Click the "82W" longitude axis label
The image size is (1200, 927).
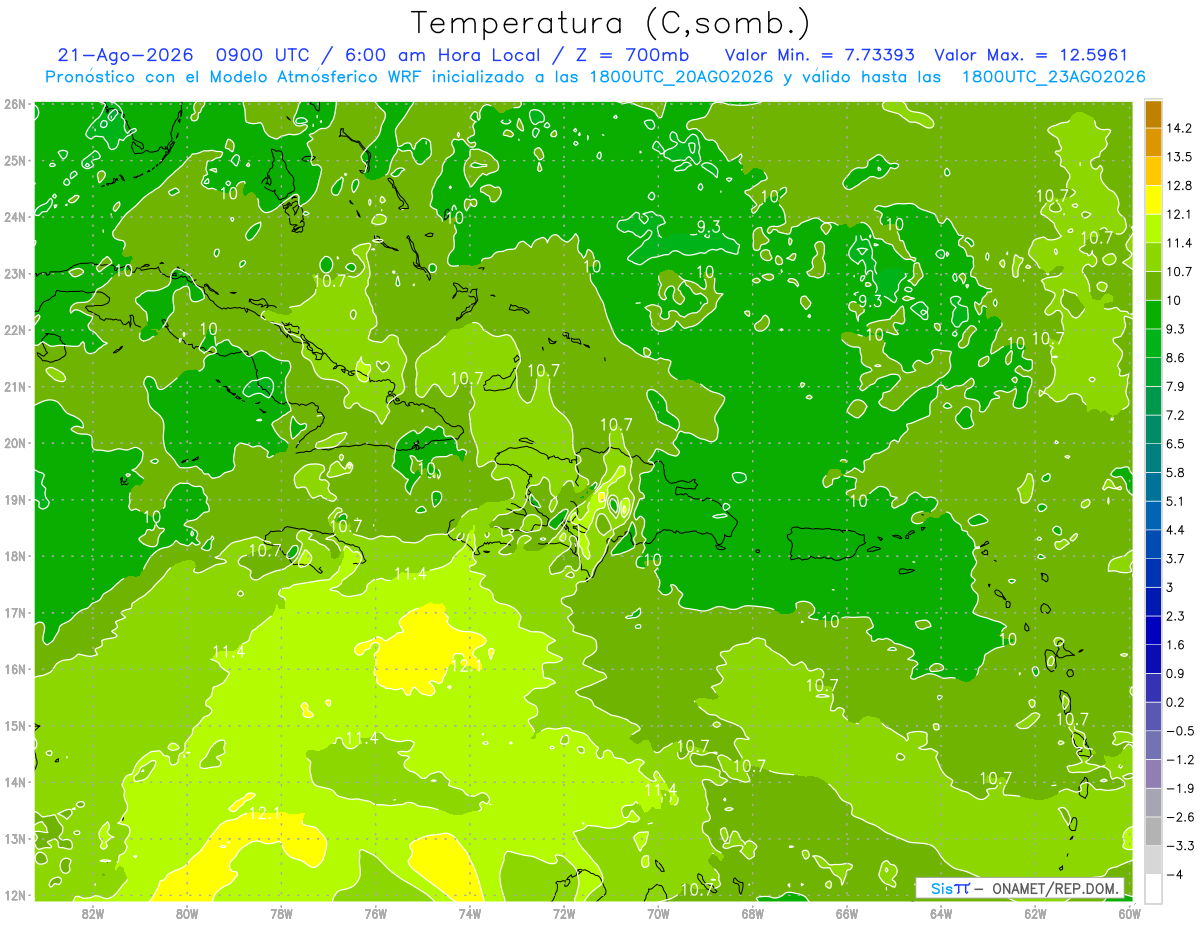point(92,913)
